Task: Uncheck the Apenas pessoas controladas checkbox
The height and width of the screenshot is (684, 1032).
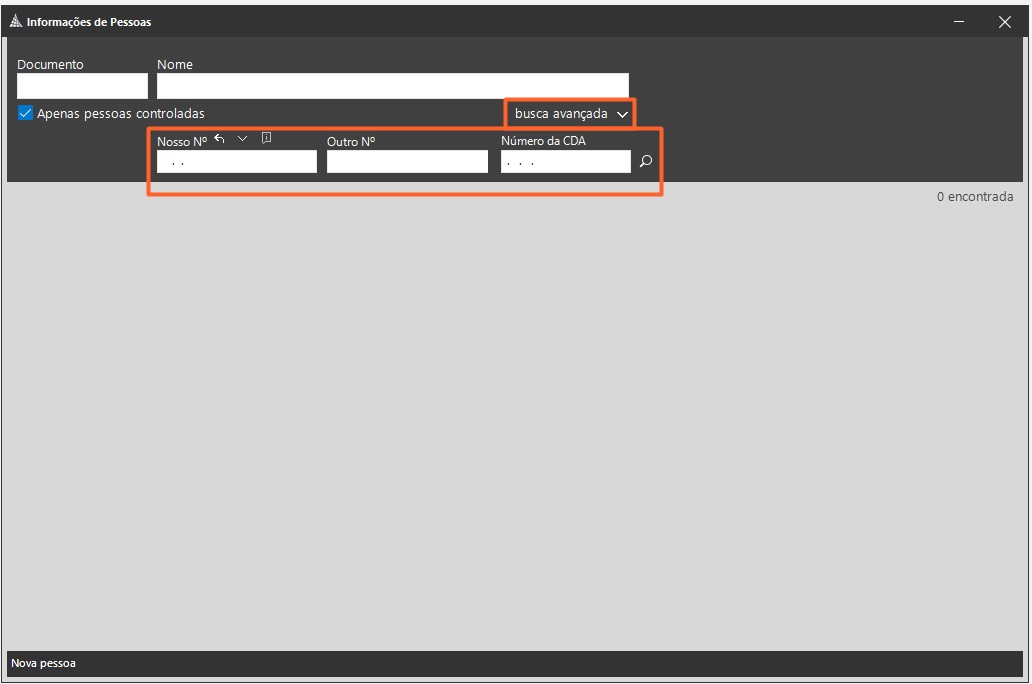Action: point(26,113)
